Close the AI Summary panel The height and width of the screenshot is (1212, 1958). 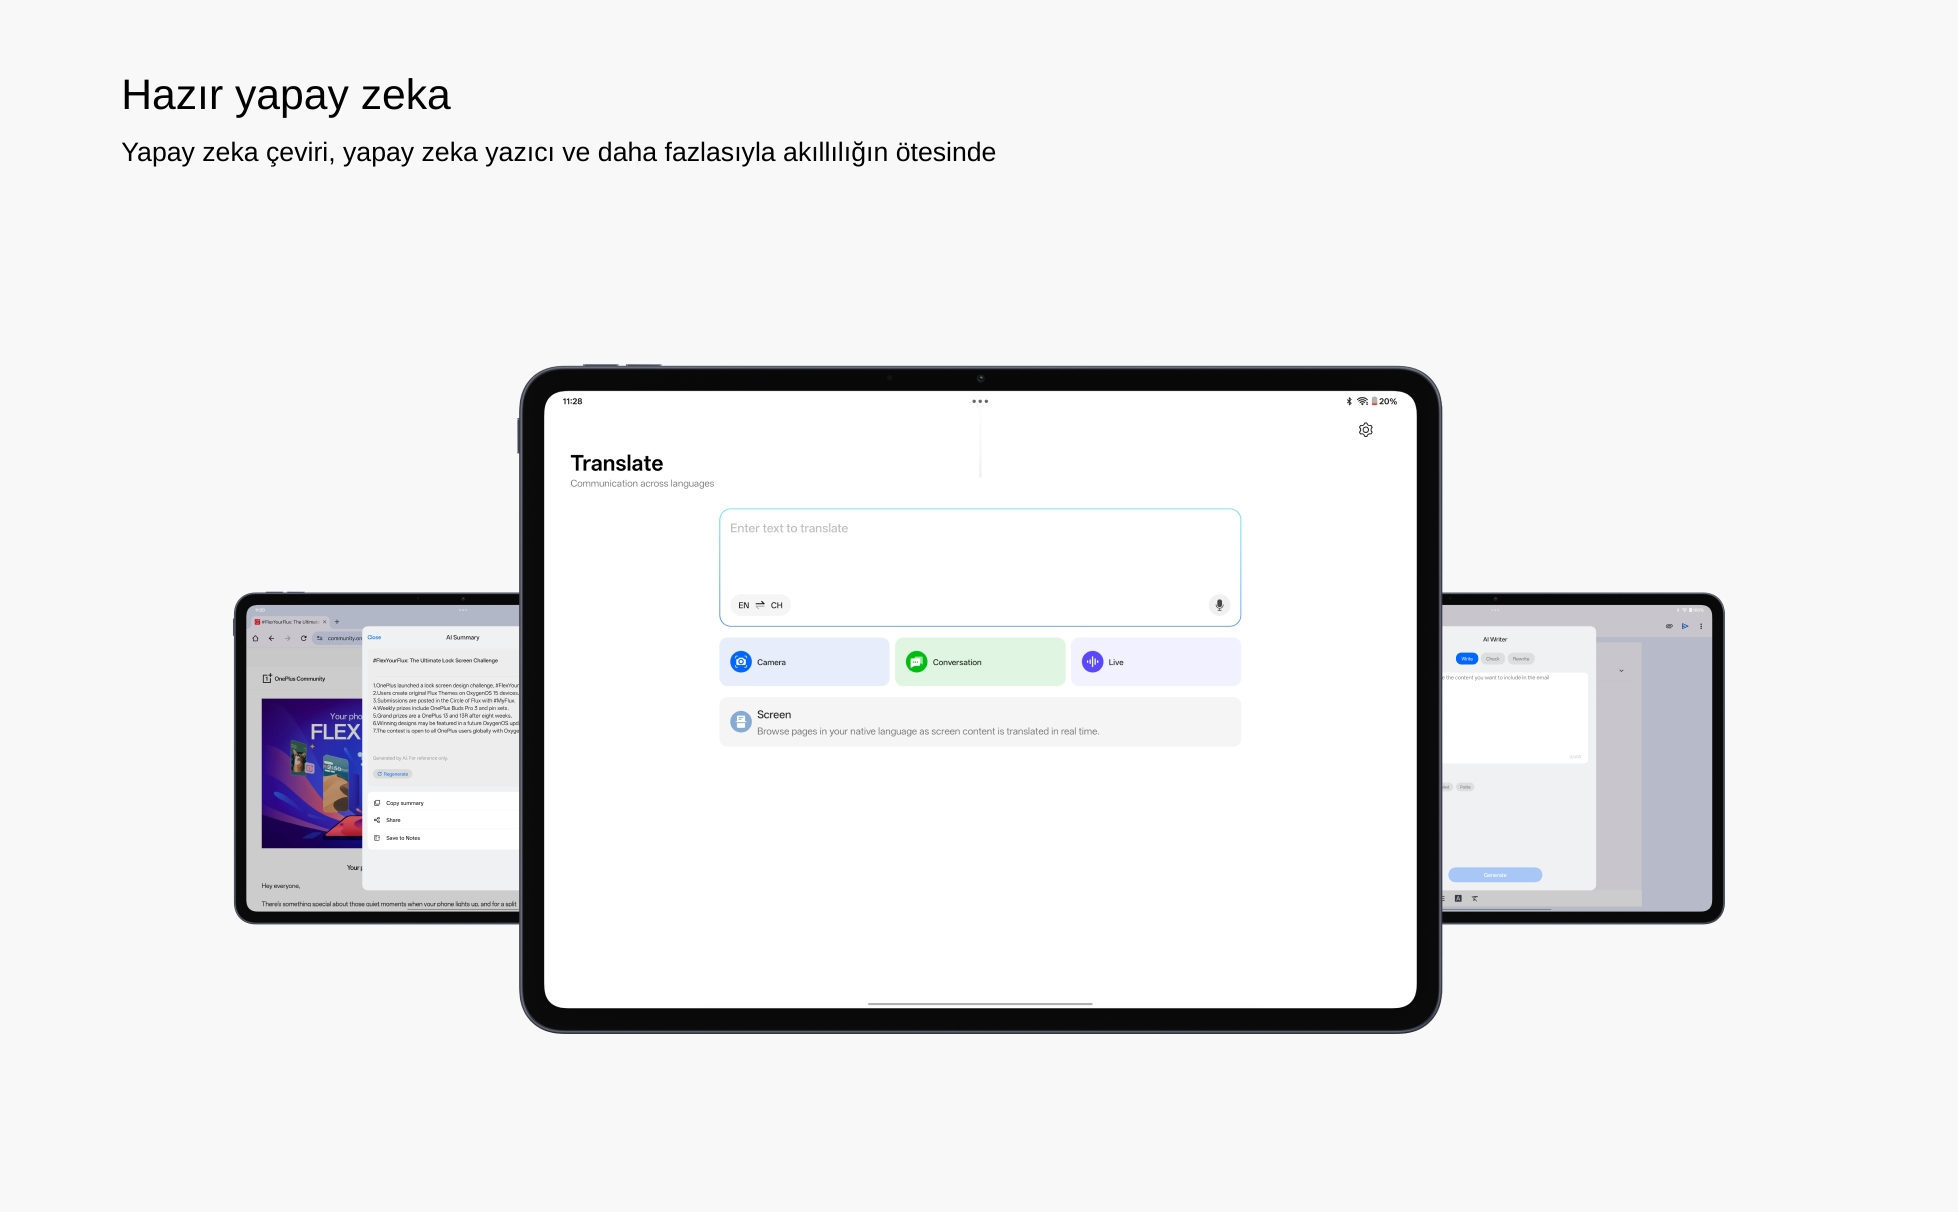click(374, 637)
